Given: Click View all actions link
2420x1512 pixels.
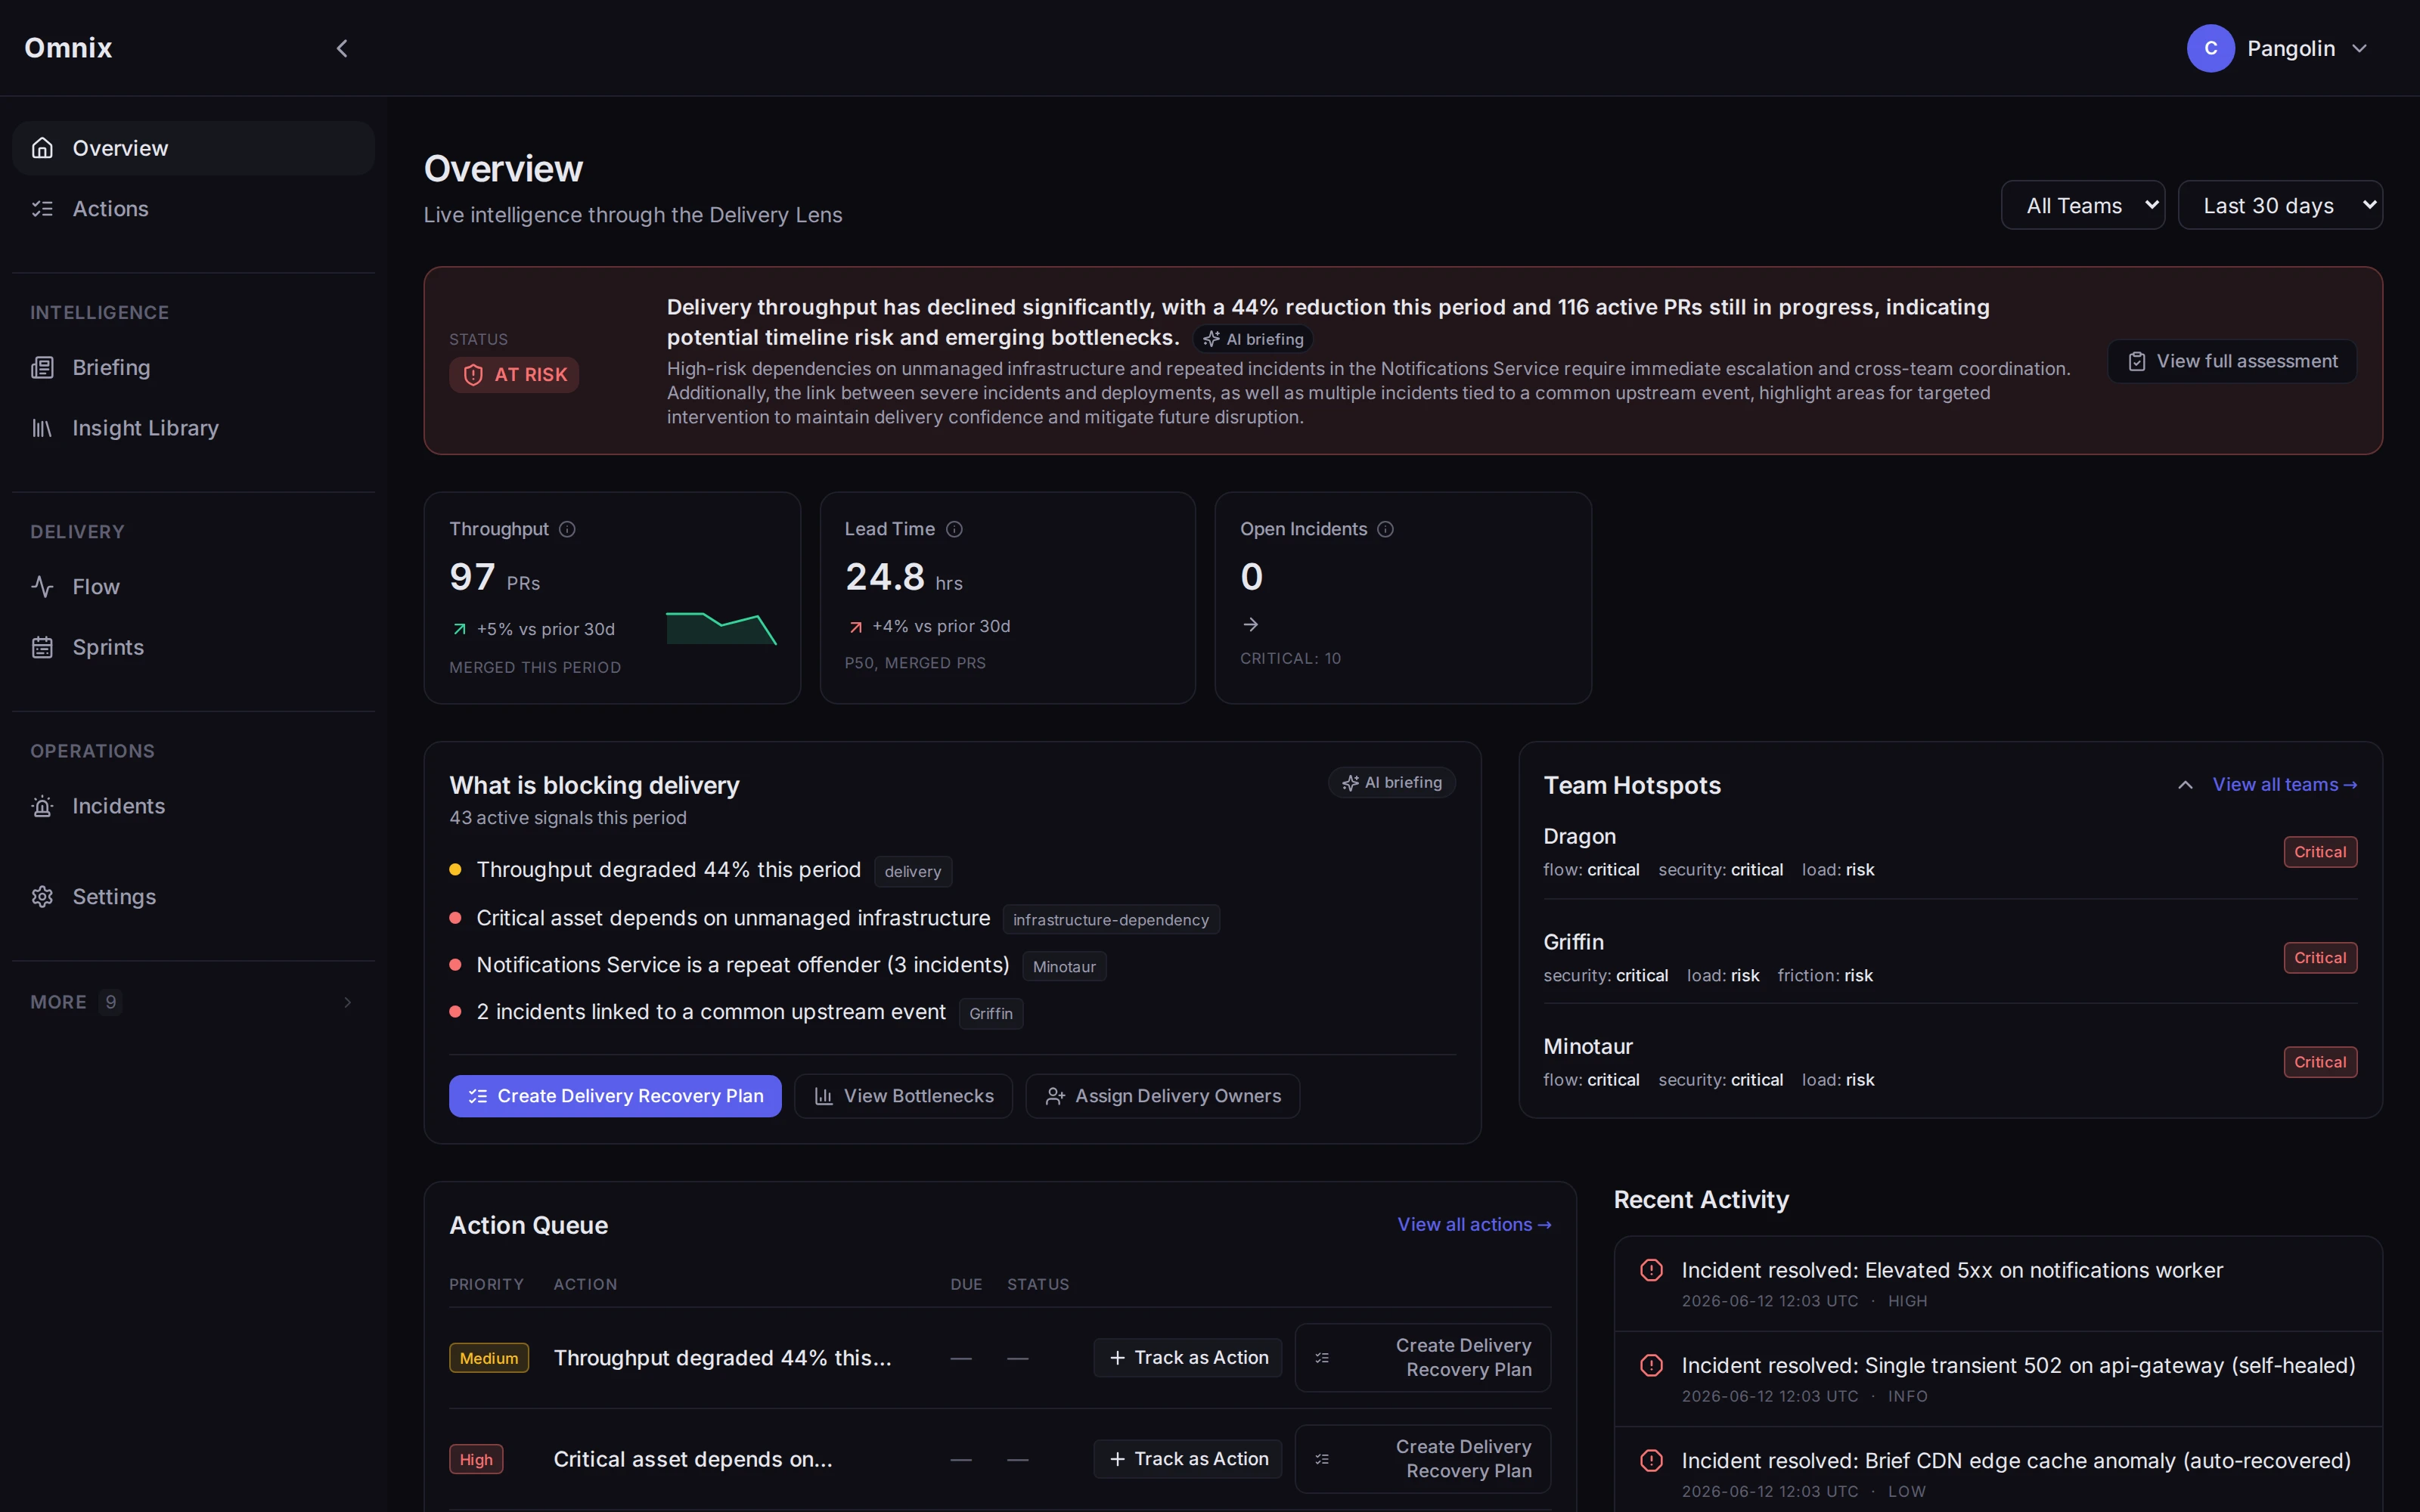Looking at the screenshot, I should (1474, 1225).
